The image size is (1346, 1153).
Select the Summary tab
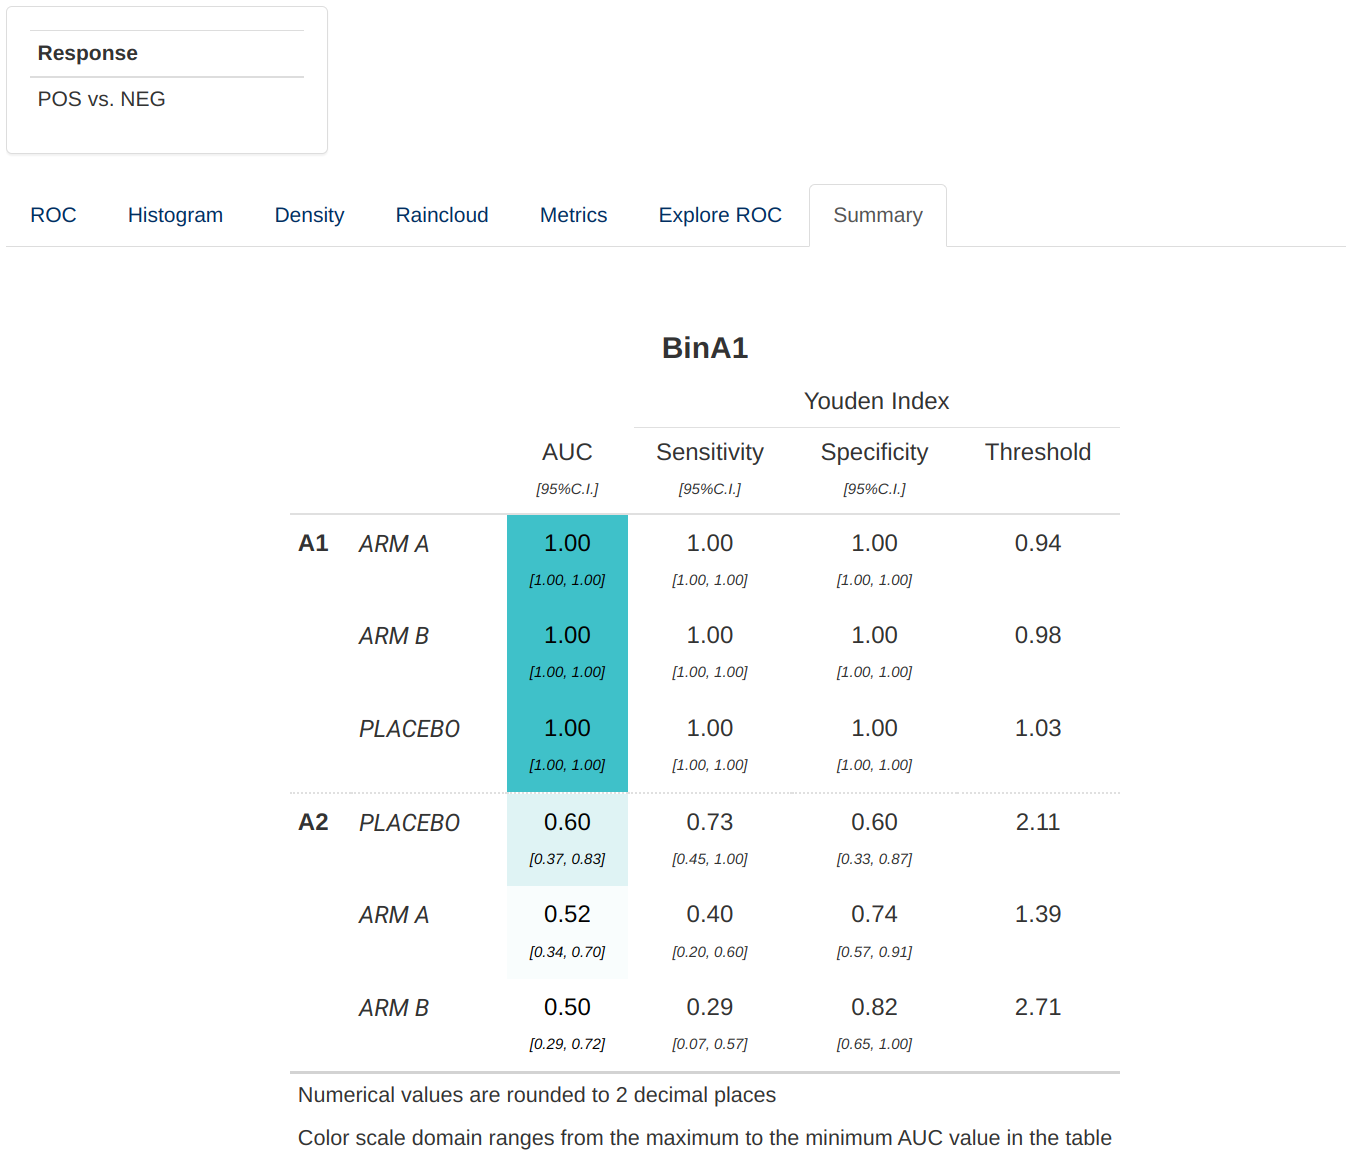[877, 215]
